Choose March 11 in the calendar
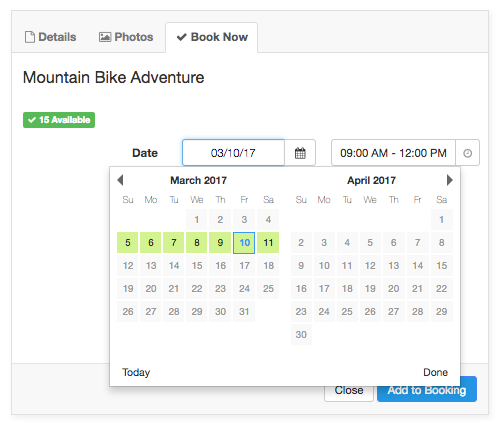The height and width of the screenshot is (427, 499). coord(268,243)
